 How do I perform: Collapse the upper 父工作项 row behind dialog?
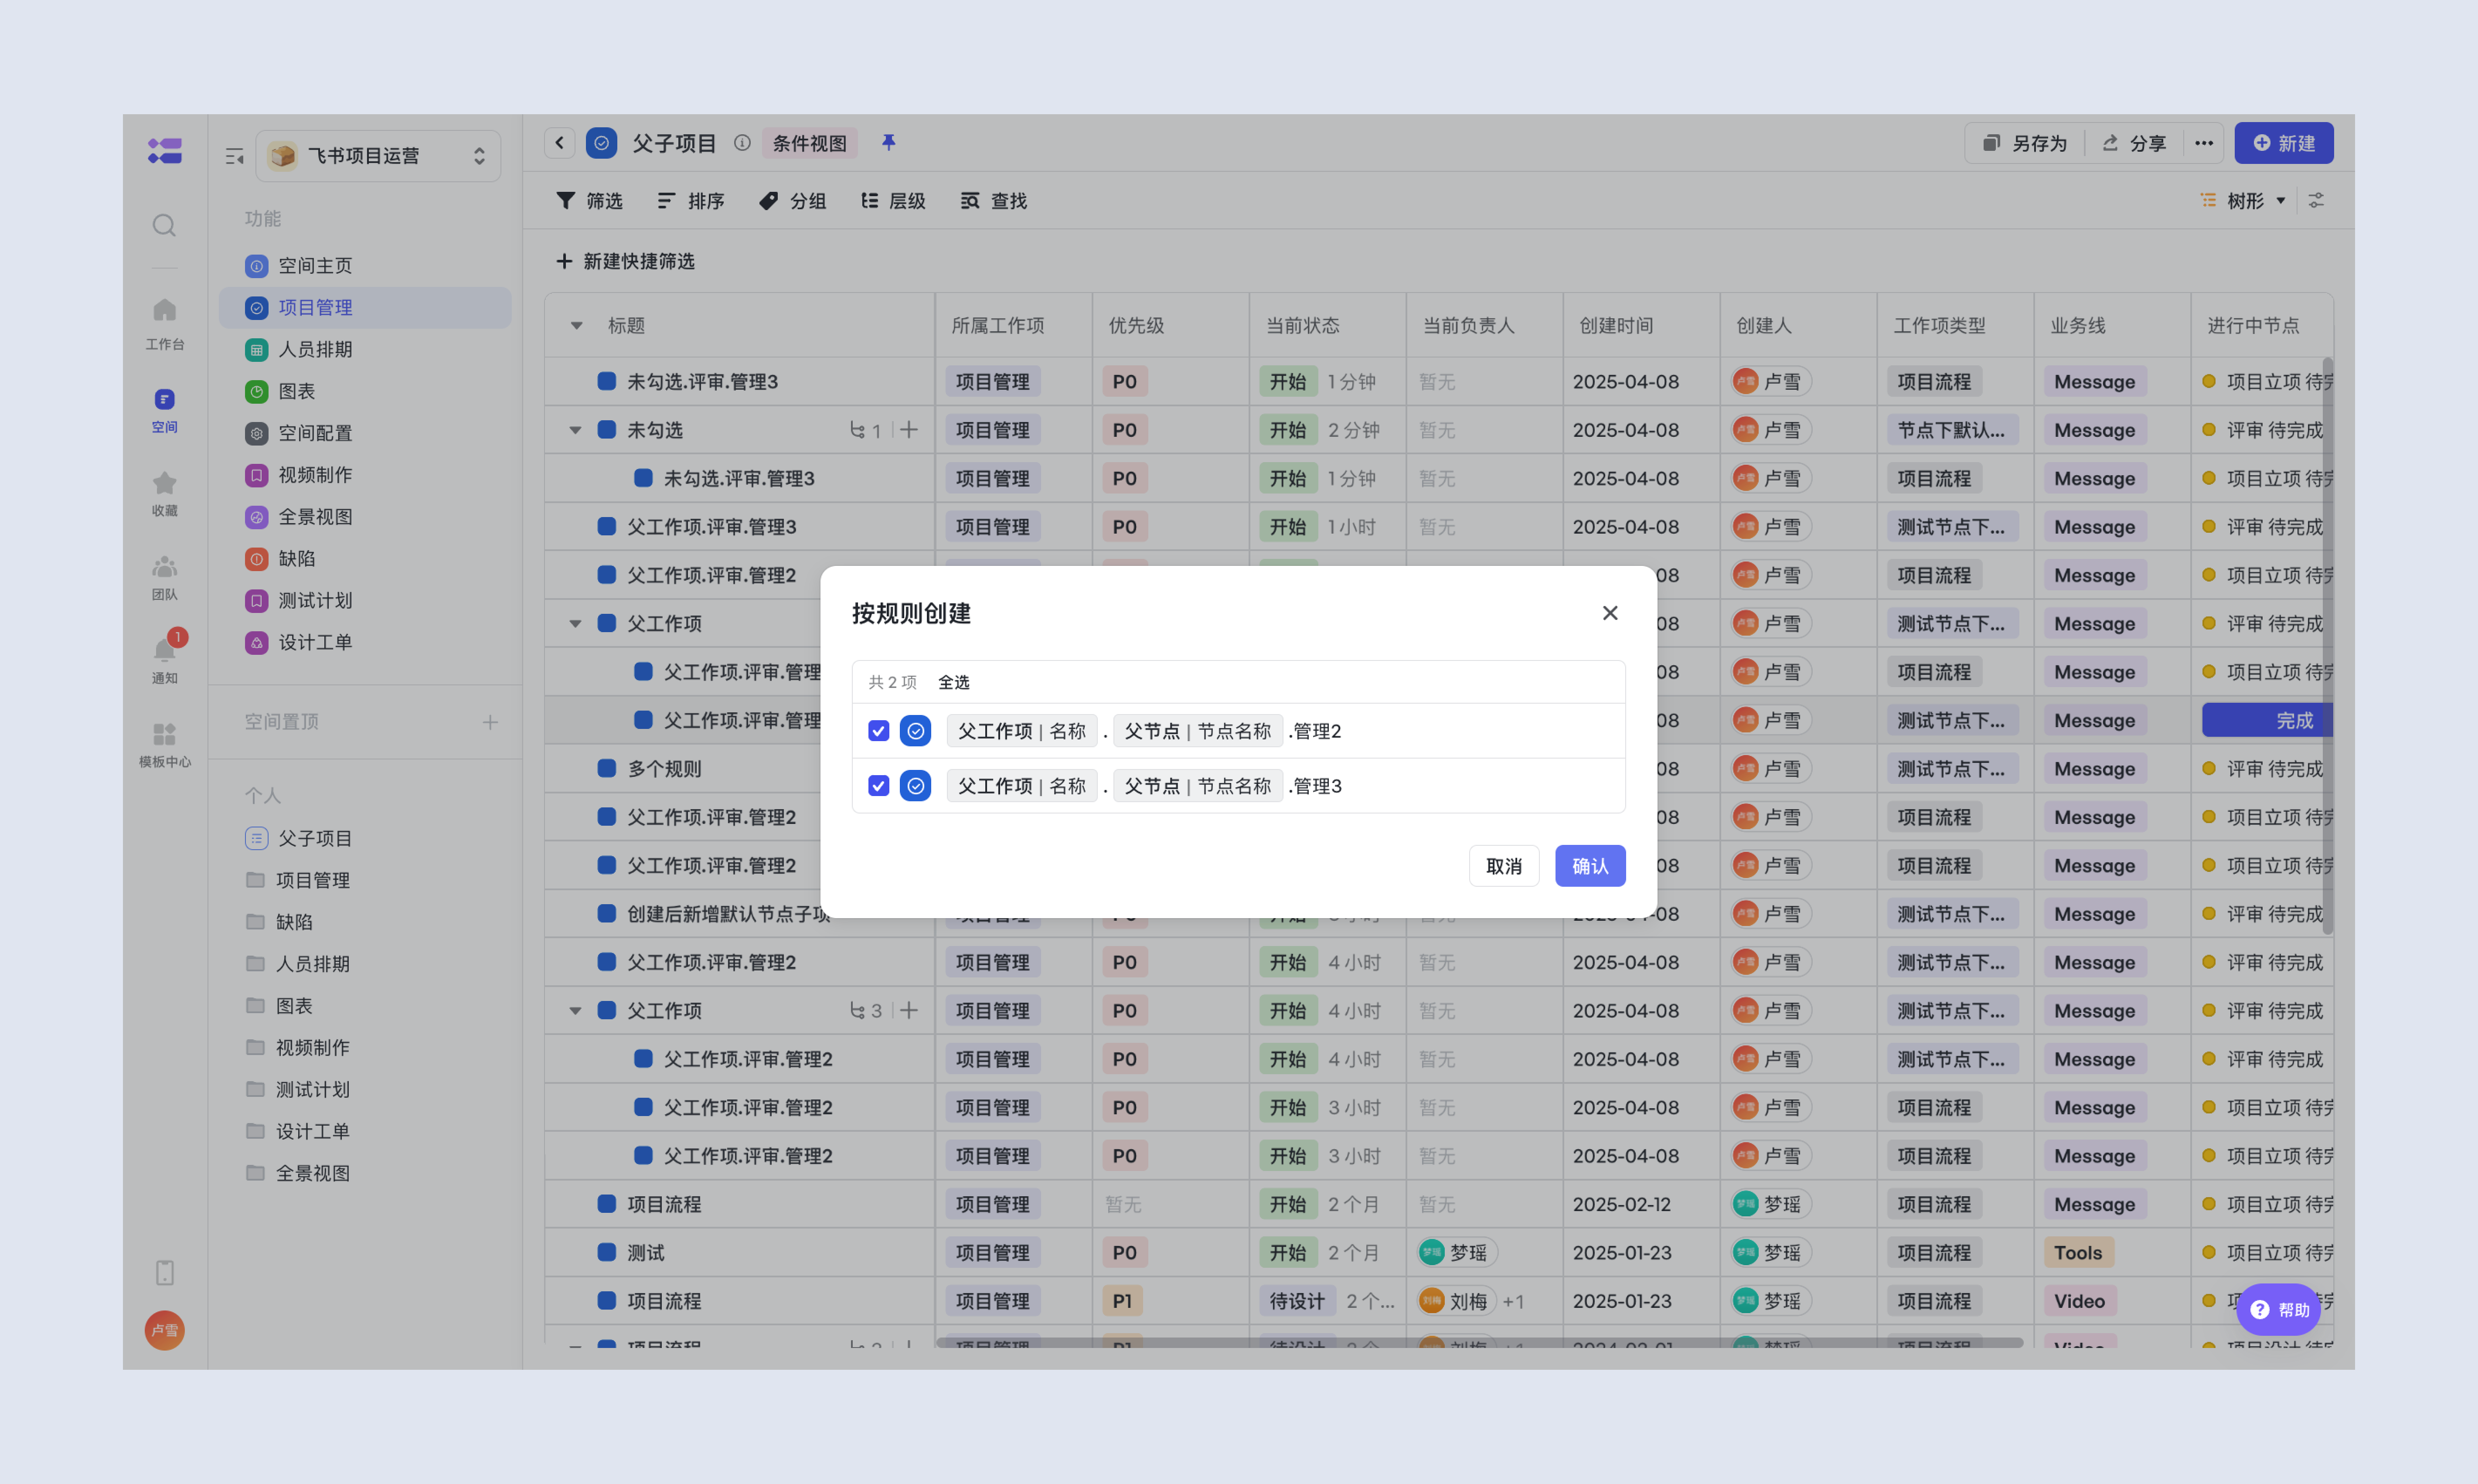576,624
